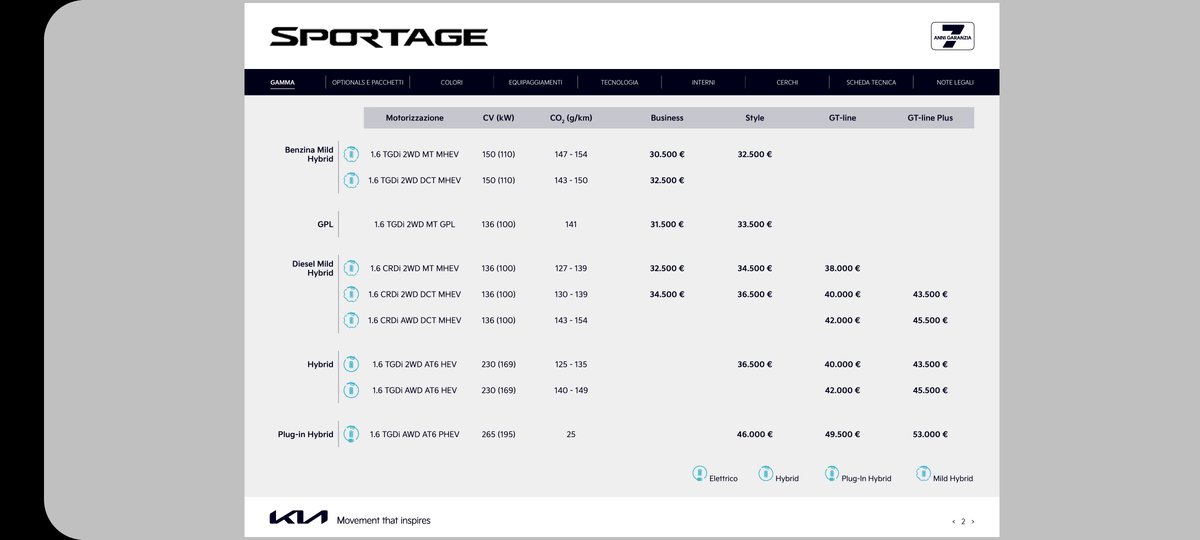This screenshot has height=540, width=1200.
Task: Click mild hybrid icon for 1.6 CRDi 2WD DCT MHEV
Action: (351, 294)
